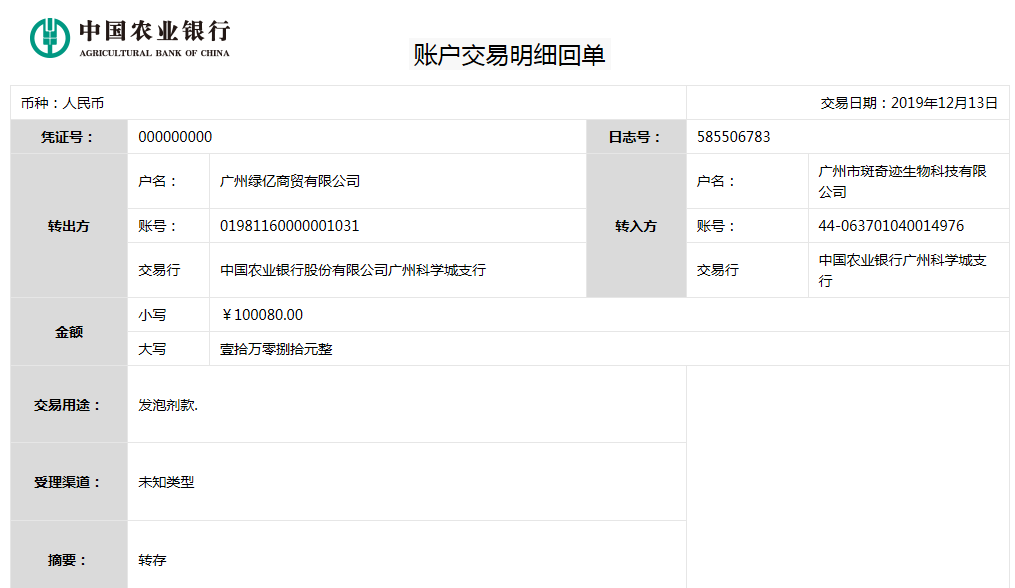Click the 交易用途 label cell
Screen dimensions: 1015x588
[69, 405]
